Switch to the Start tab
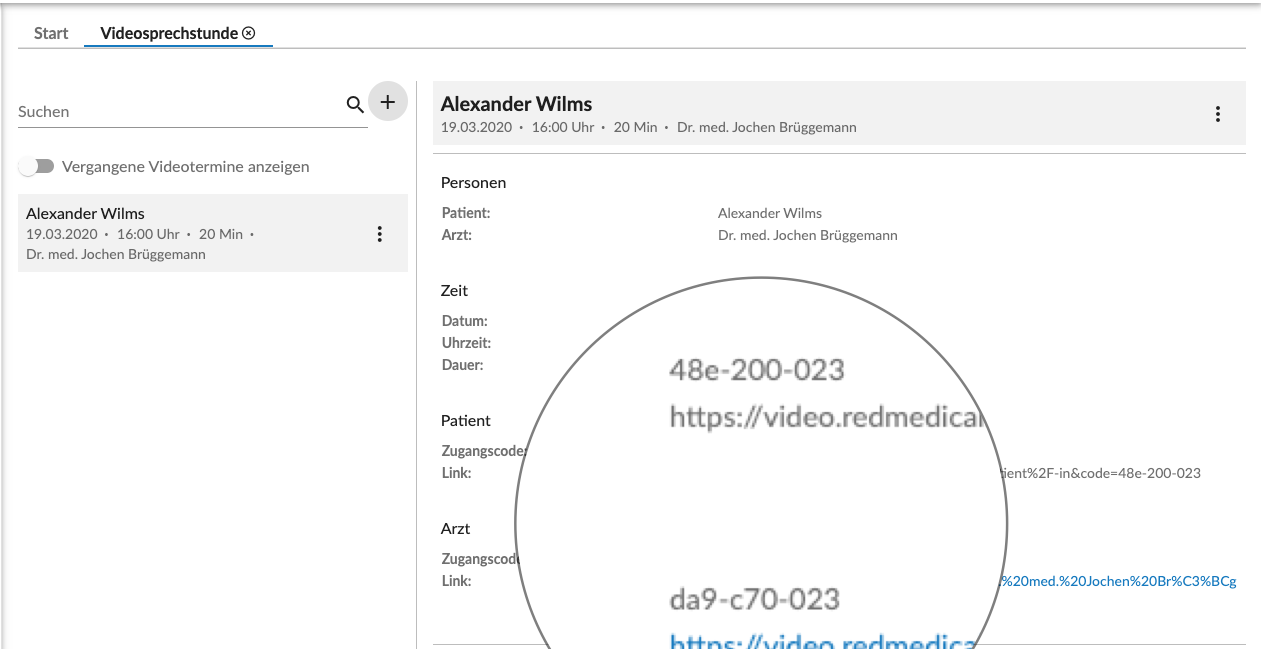The width and height of the screenshot is (1261, 649). click(51, 33)
